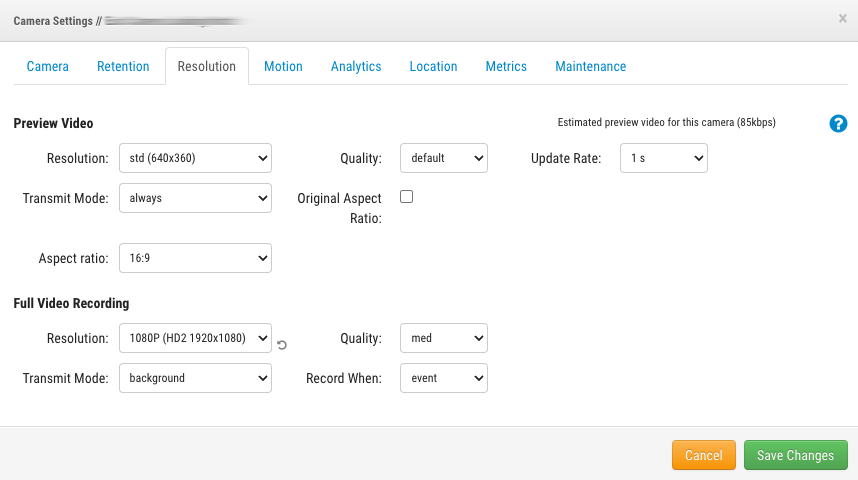The height and width of the screenshot is (480, 858).
Task: Open Full Video Recording Resolution 1080P dropdown
Action: [195, 338]
